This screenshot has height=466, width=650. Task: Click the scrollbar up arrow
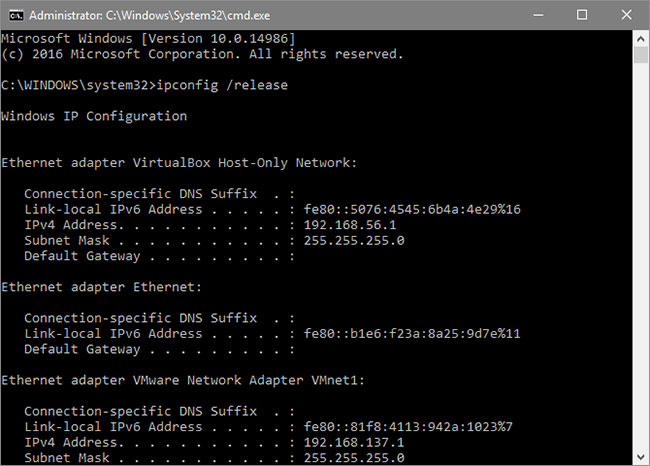tap(641, 38)
